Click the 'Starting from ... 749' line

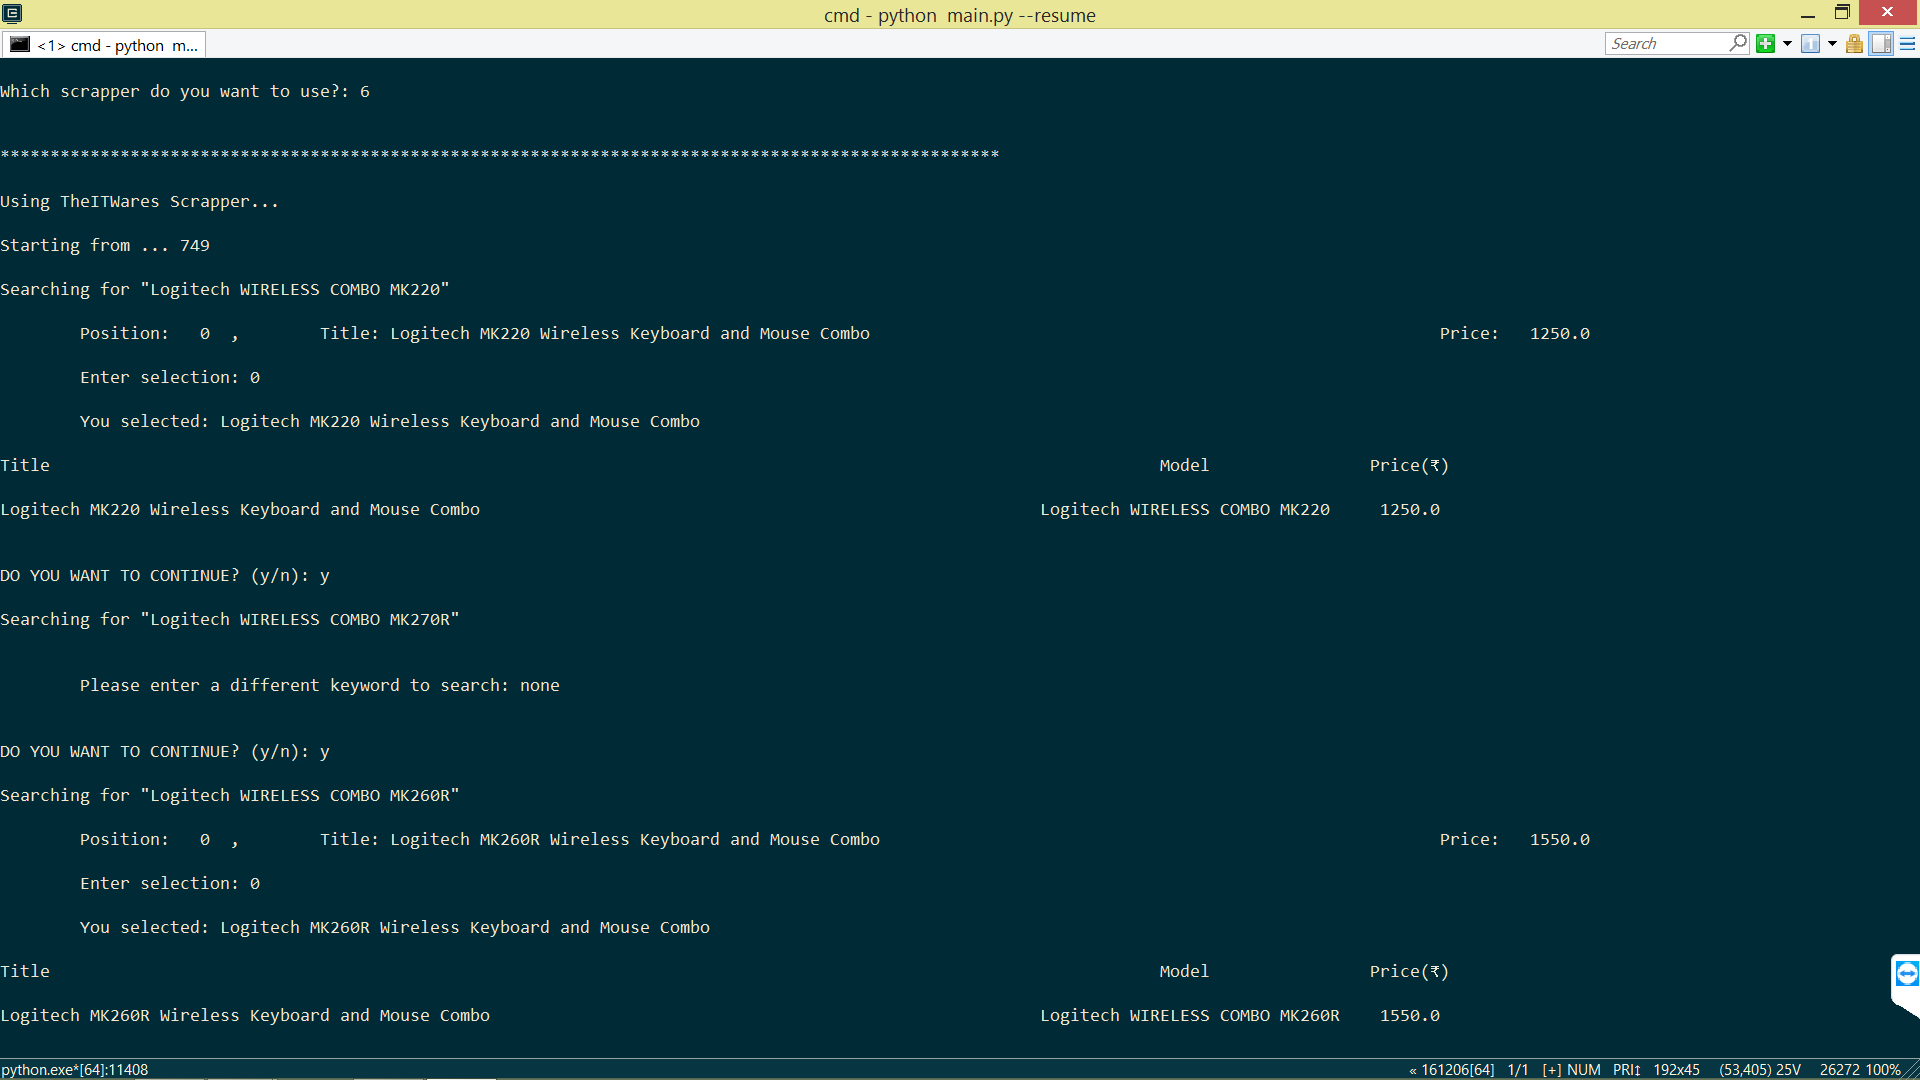(105, 245)
